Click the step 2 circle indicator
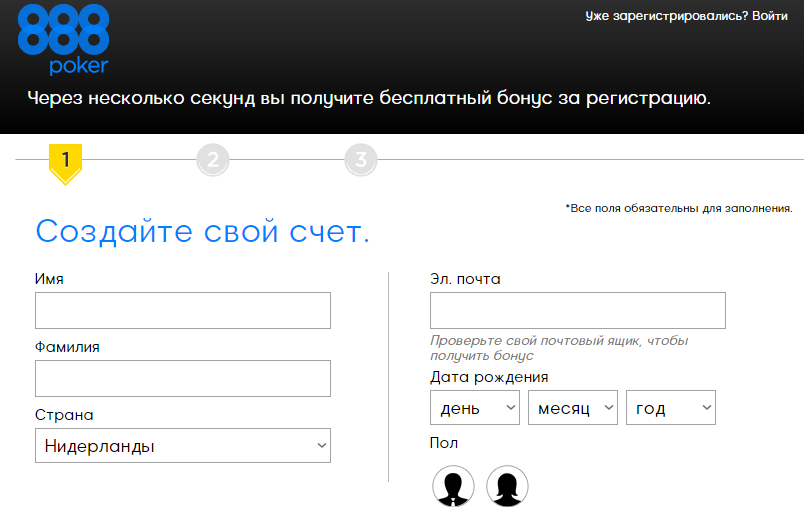This screenshot has width=804, height=518. click(x=213, y=159)
